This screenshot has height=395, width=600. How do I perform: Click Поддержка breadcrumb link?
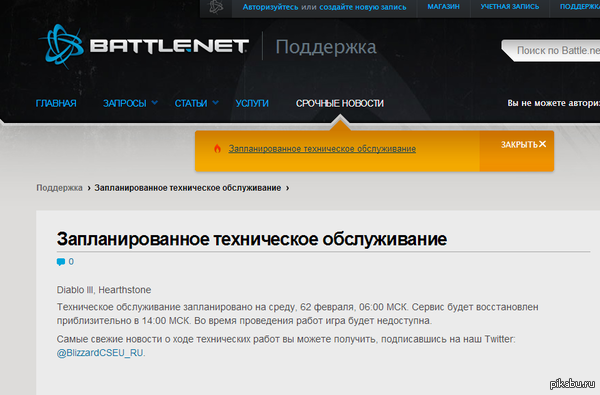59,188
